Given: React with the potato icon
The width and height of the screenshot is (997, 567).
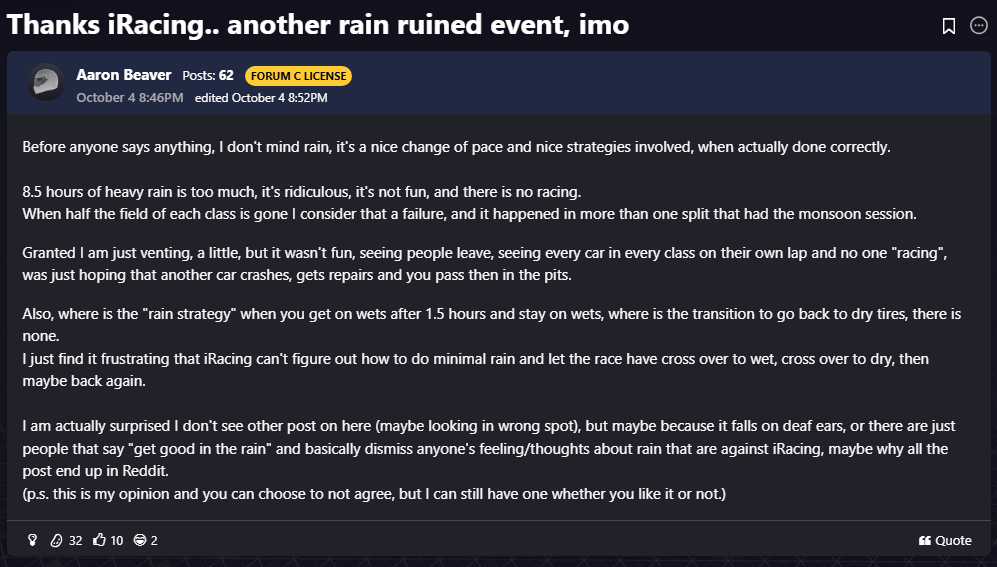Looking at the screenshot, I should [58, 540].
